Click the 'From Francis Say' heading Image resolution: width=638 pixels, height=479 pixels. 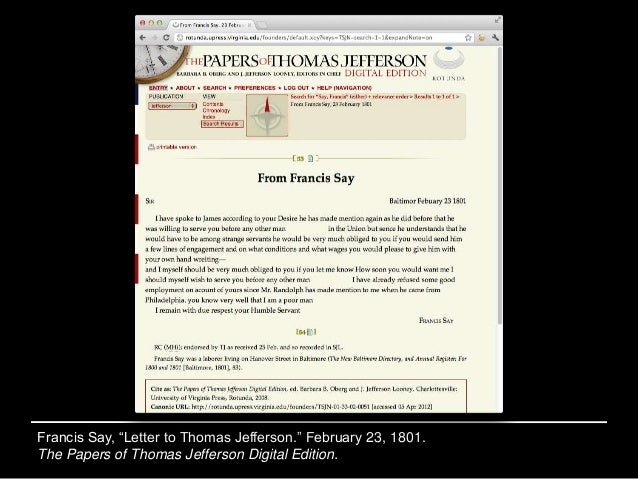point(306,178)
